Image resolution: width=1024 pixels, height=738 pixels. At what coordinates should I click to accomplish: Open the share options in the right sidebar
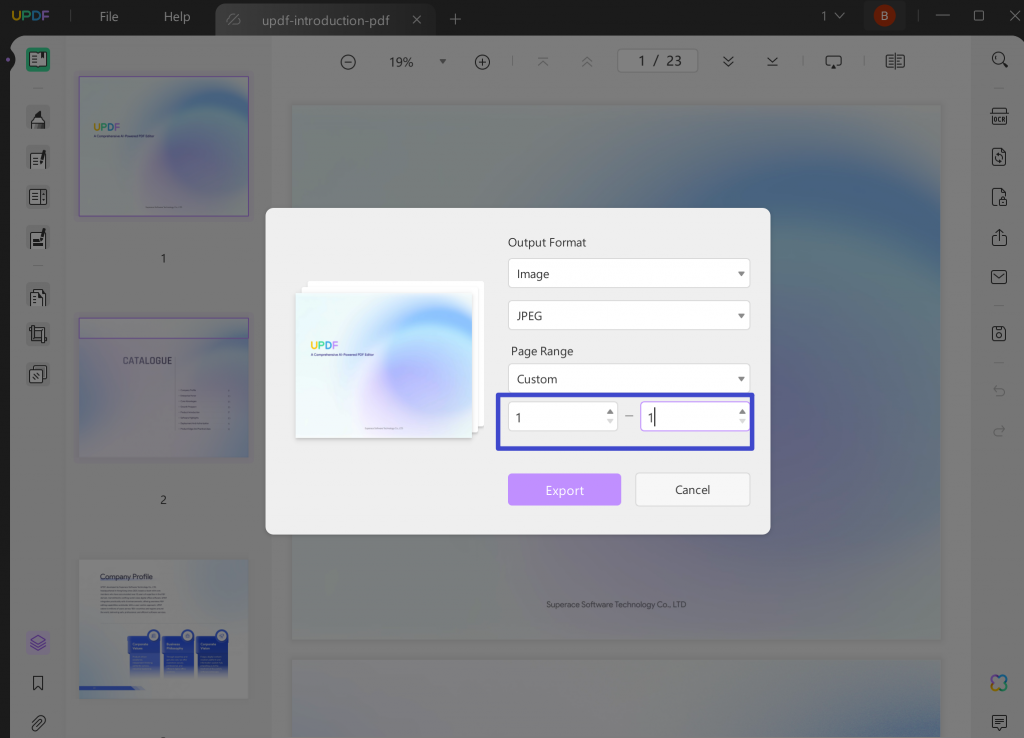[x=999, y=238]
